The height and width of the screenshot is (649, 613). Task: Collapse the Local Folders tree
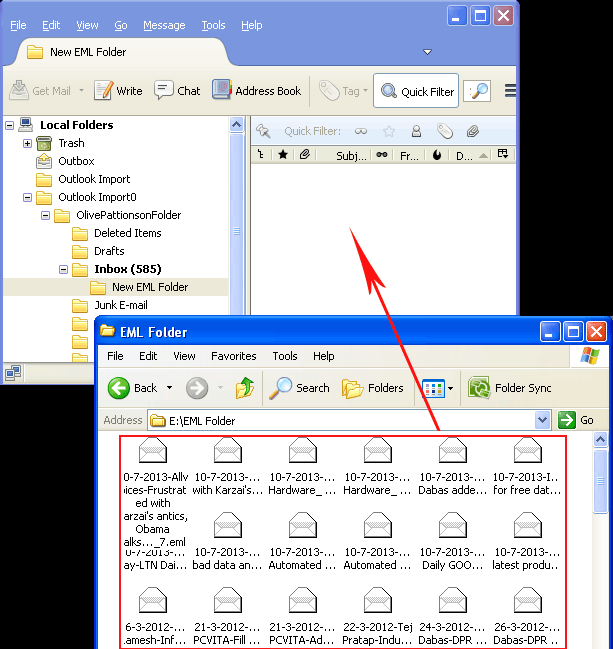(10, 125)
